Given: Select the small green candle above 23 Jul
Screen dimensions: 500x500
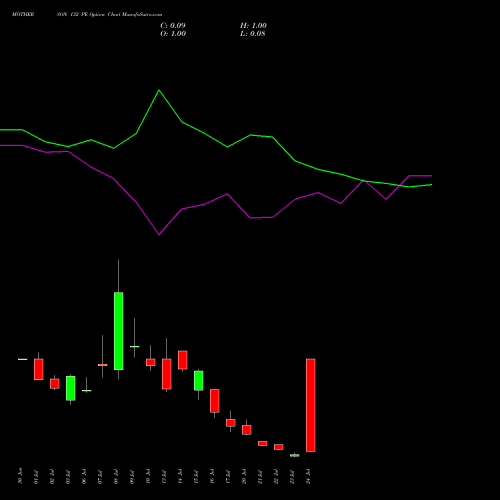Looking at the screenshot, I should 295,455.
